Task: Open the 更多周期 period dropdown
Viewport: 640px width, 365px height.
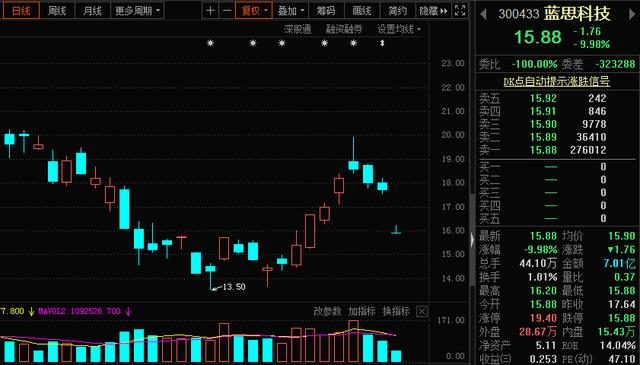Action: point(137,11)
